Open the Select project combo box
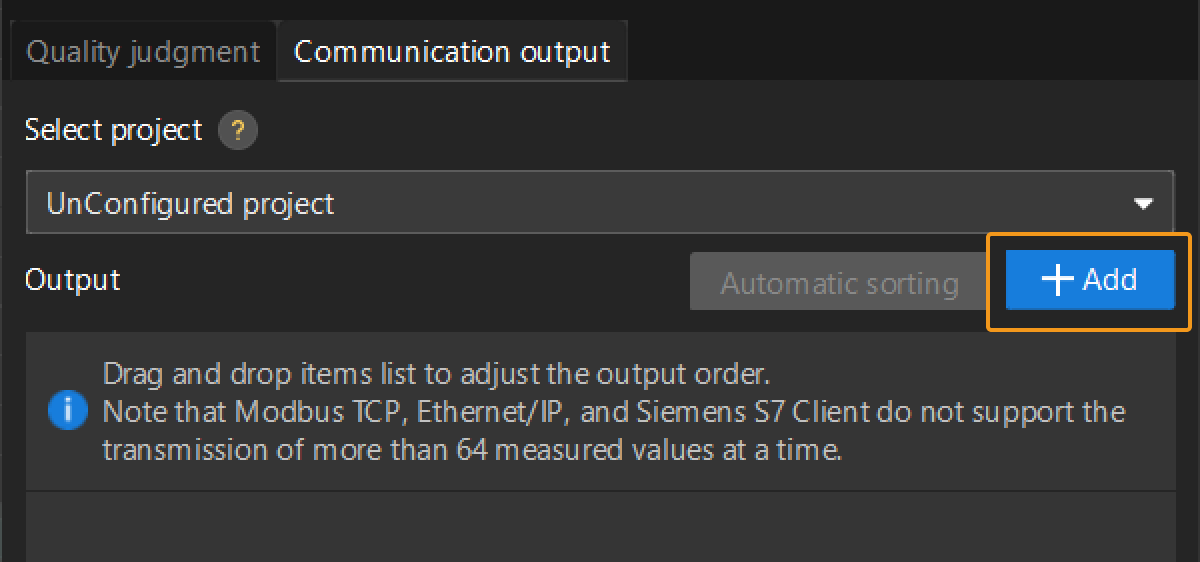Viewport: 1200px width, 562px height. pyautogui.click(x=599, y=203)
